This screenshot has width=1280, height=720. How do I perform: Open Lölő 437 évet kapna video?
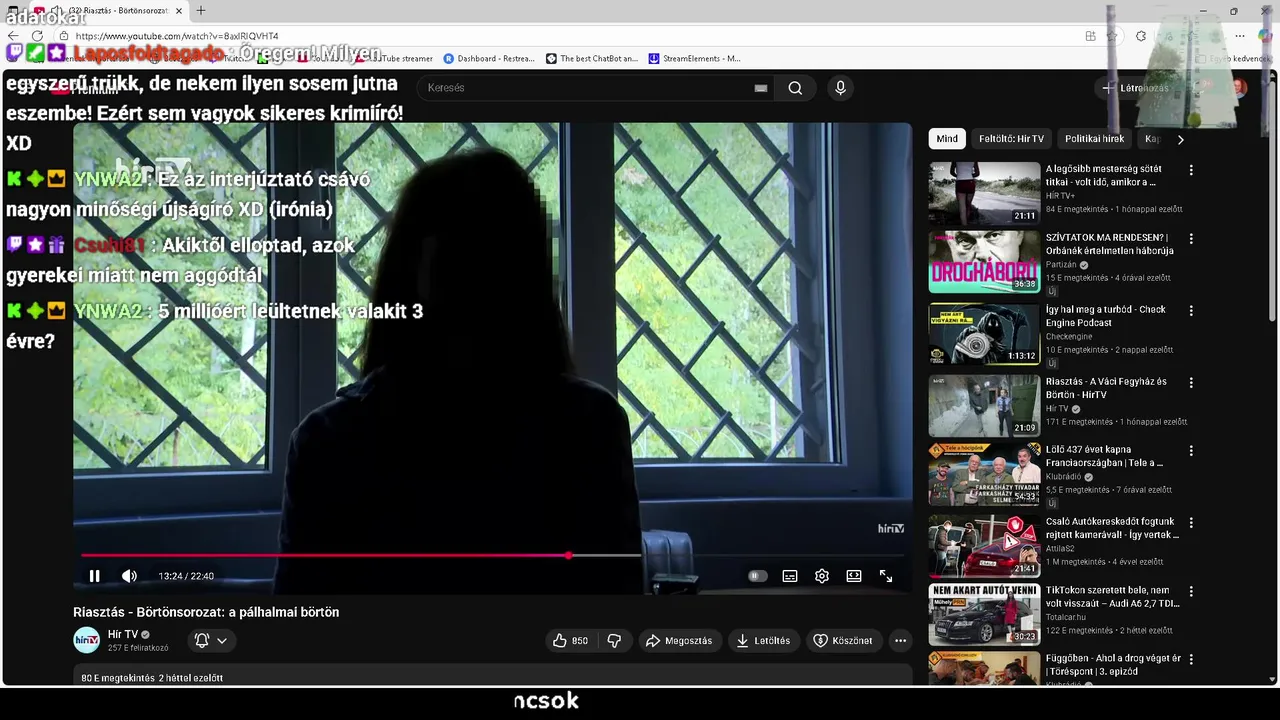click(1104, 456)
